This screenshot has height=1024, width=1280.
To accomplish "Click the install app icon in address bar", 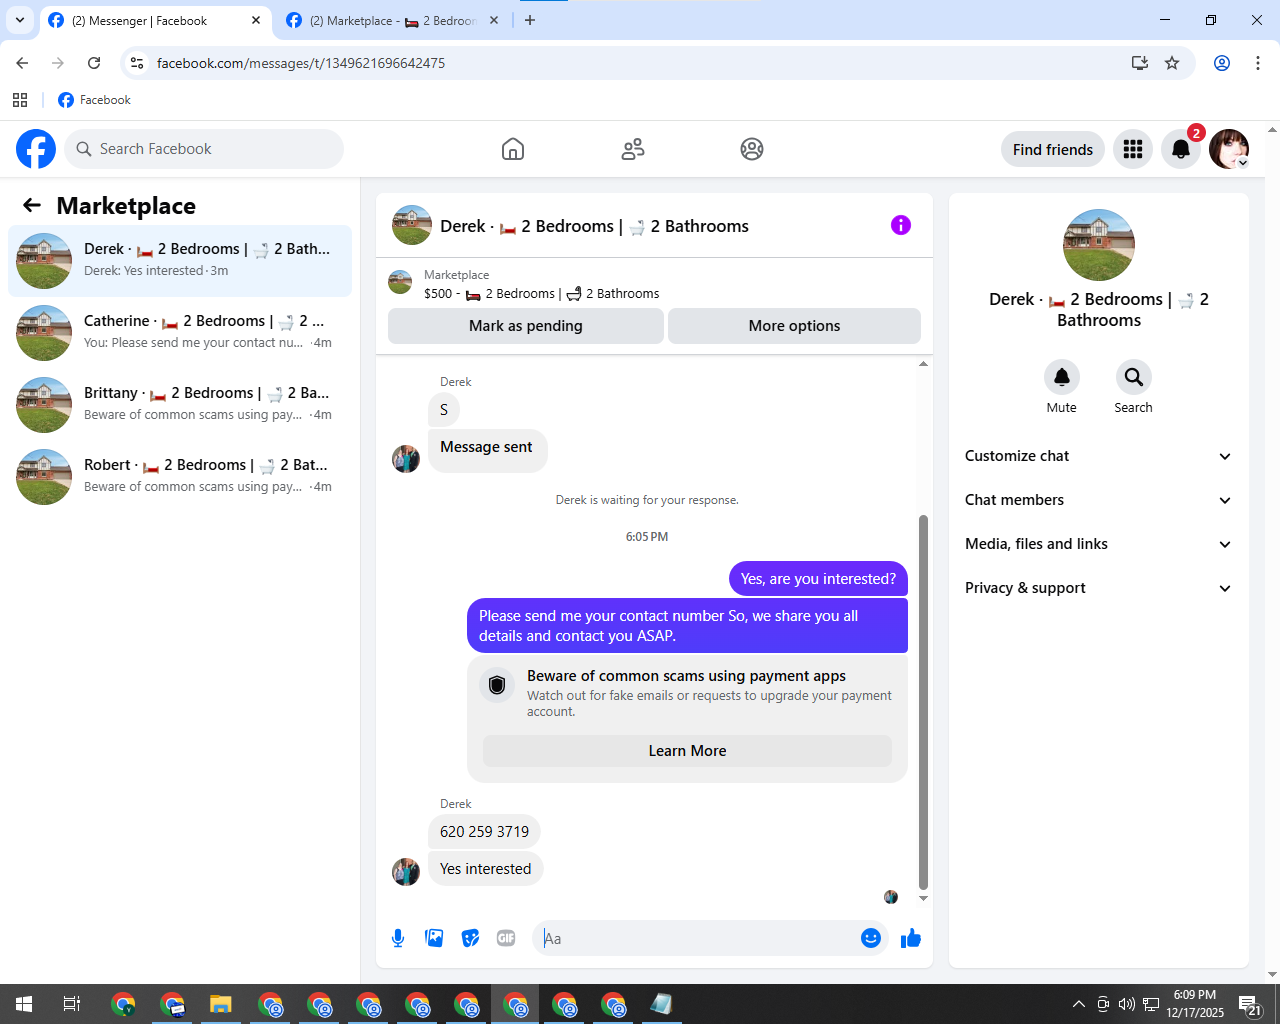I will [x=1140, y=63].
